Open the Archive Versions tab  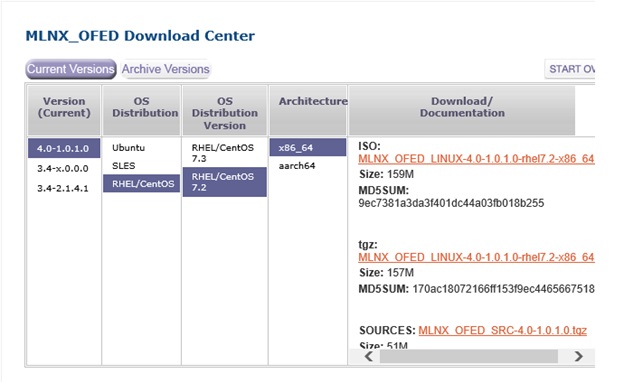[x=166, y=69]
